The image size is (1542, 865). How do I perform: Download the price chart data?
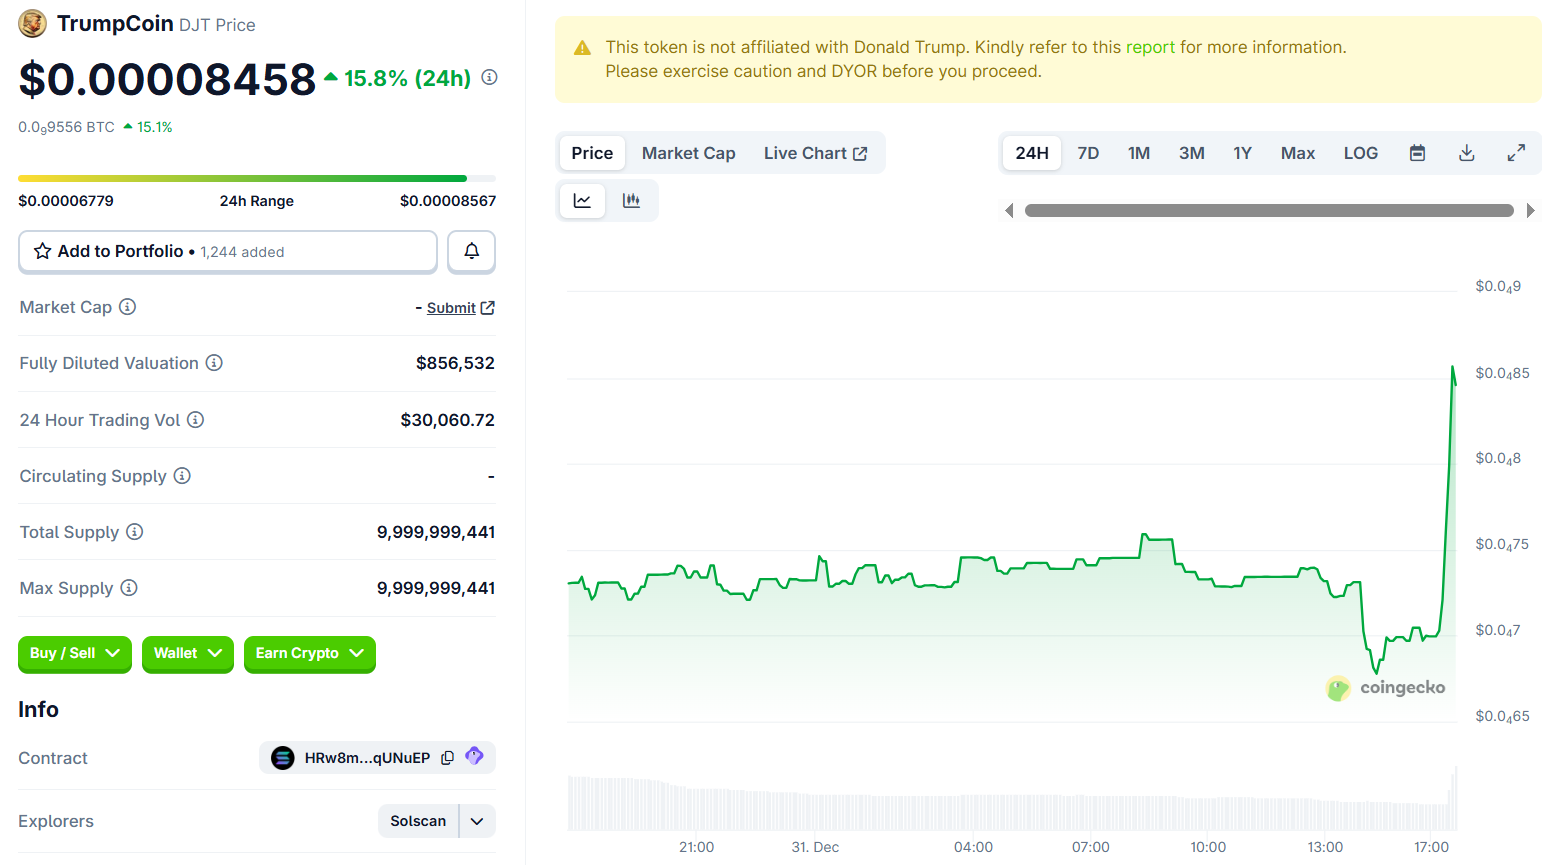(1467, 152)
